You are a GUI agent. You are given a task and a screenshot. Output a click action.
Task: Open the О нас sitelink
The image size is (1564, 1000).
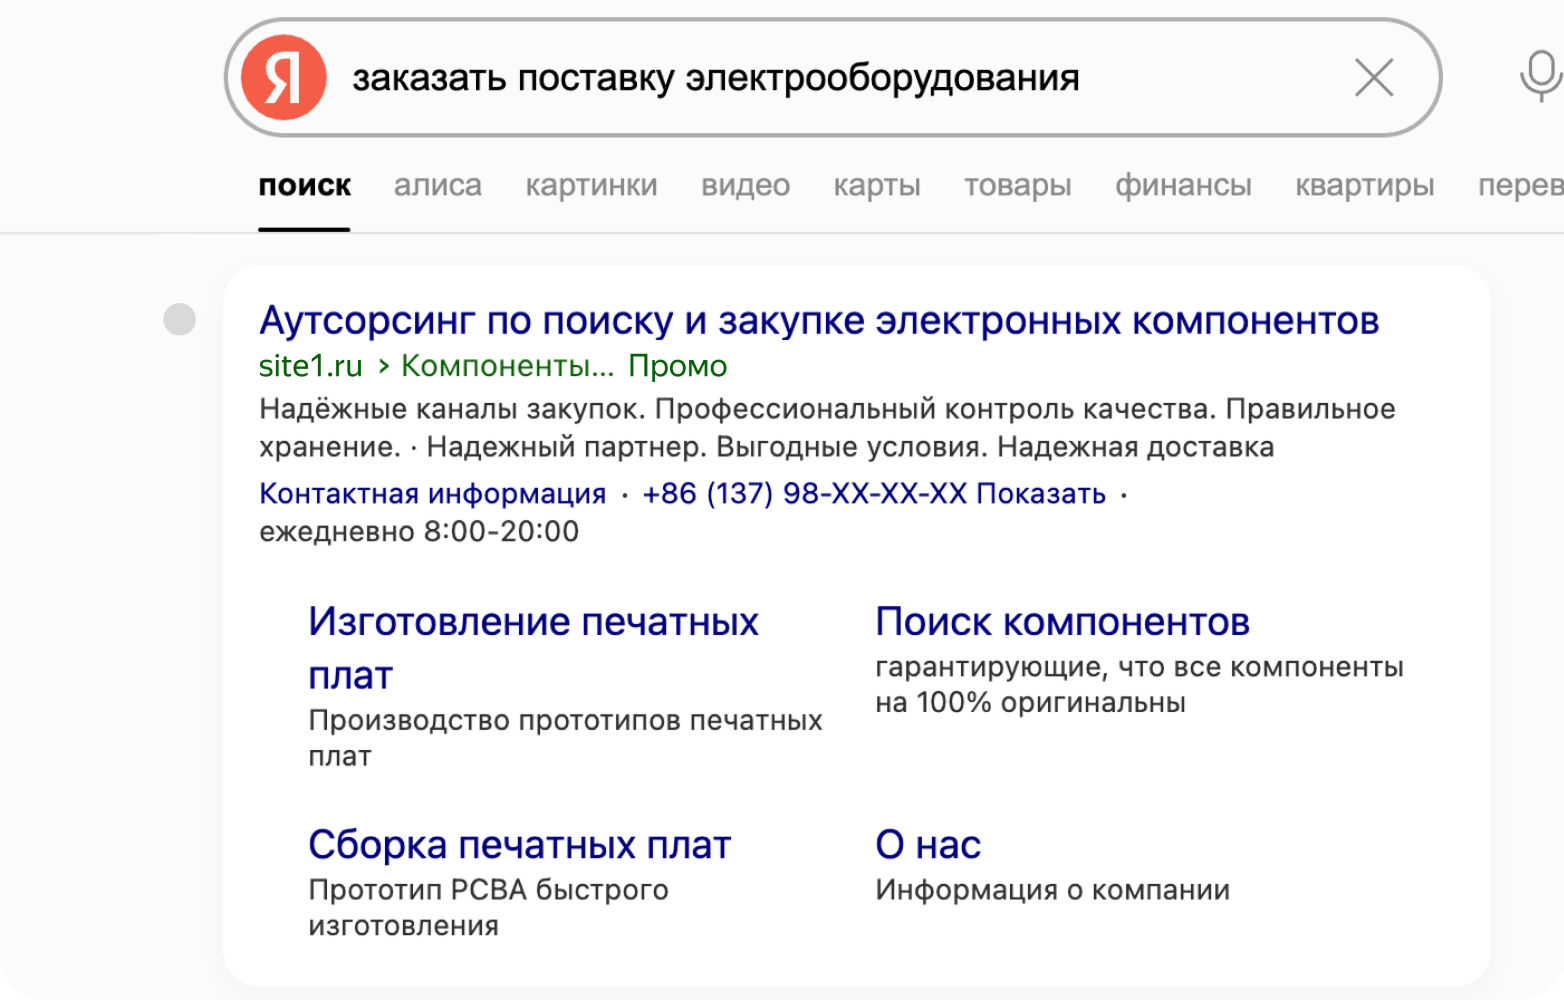tap(928, 846)
